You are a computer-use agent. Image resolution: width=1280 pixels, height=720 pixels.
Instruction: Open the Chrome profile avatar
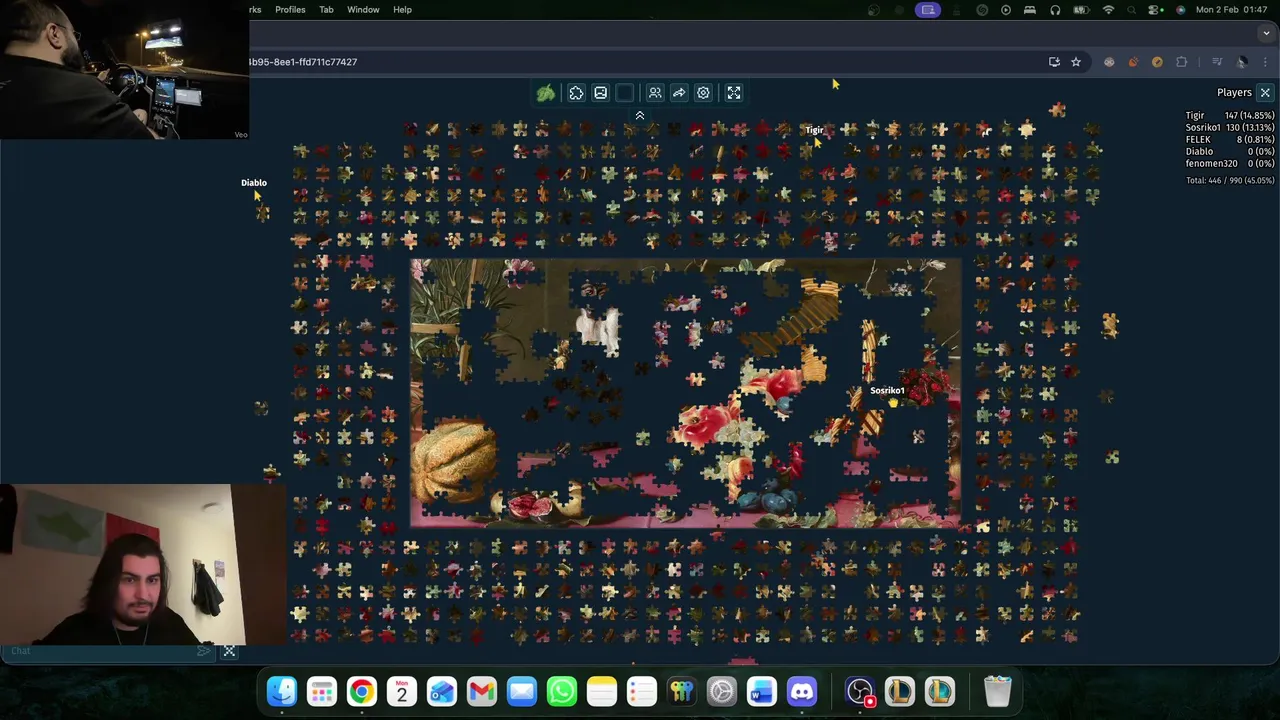pyautogui.click(x=1242, y=62)
